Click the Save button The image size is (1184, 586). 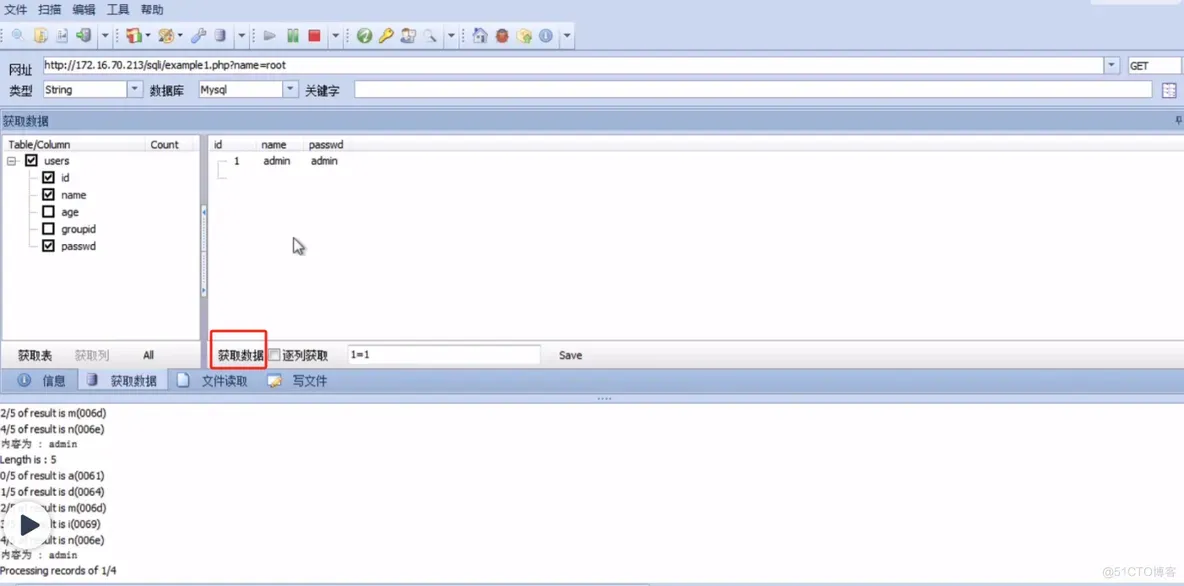(570, 355)
